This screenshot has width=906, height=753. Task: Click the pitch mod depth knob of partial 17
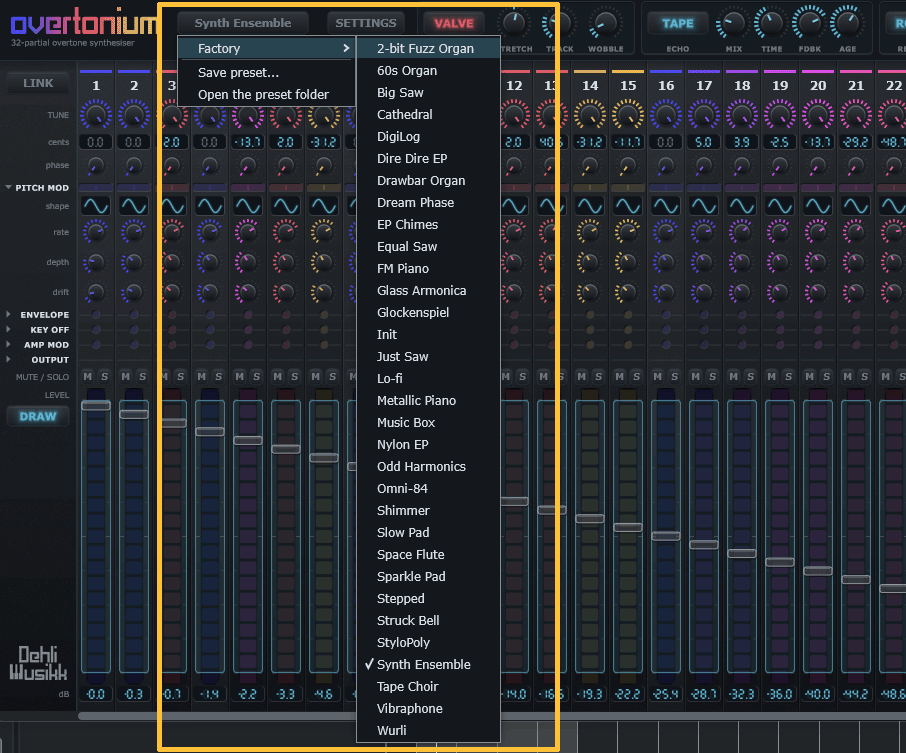click(x=704, y=262)
